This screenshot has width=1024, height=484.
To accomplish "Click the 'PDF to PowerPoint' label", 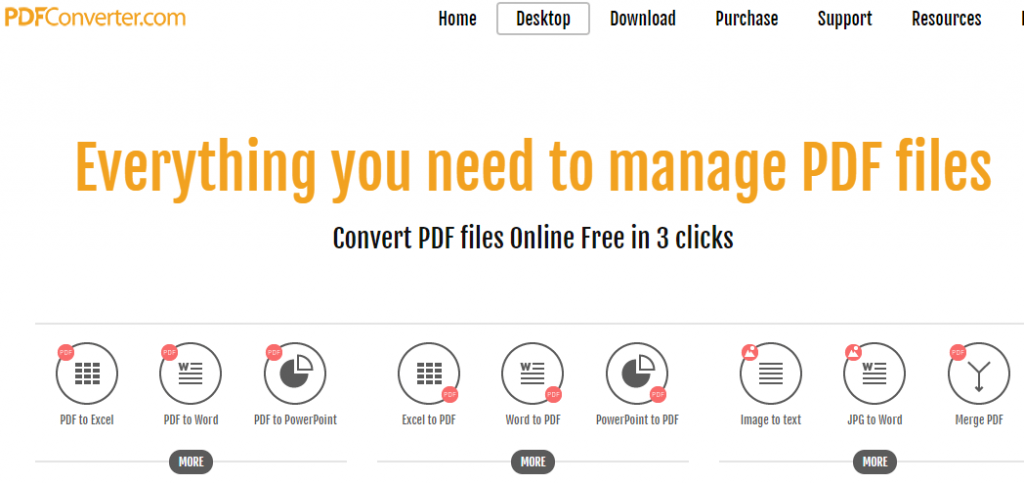I will (295, 420).
